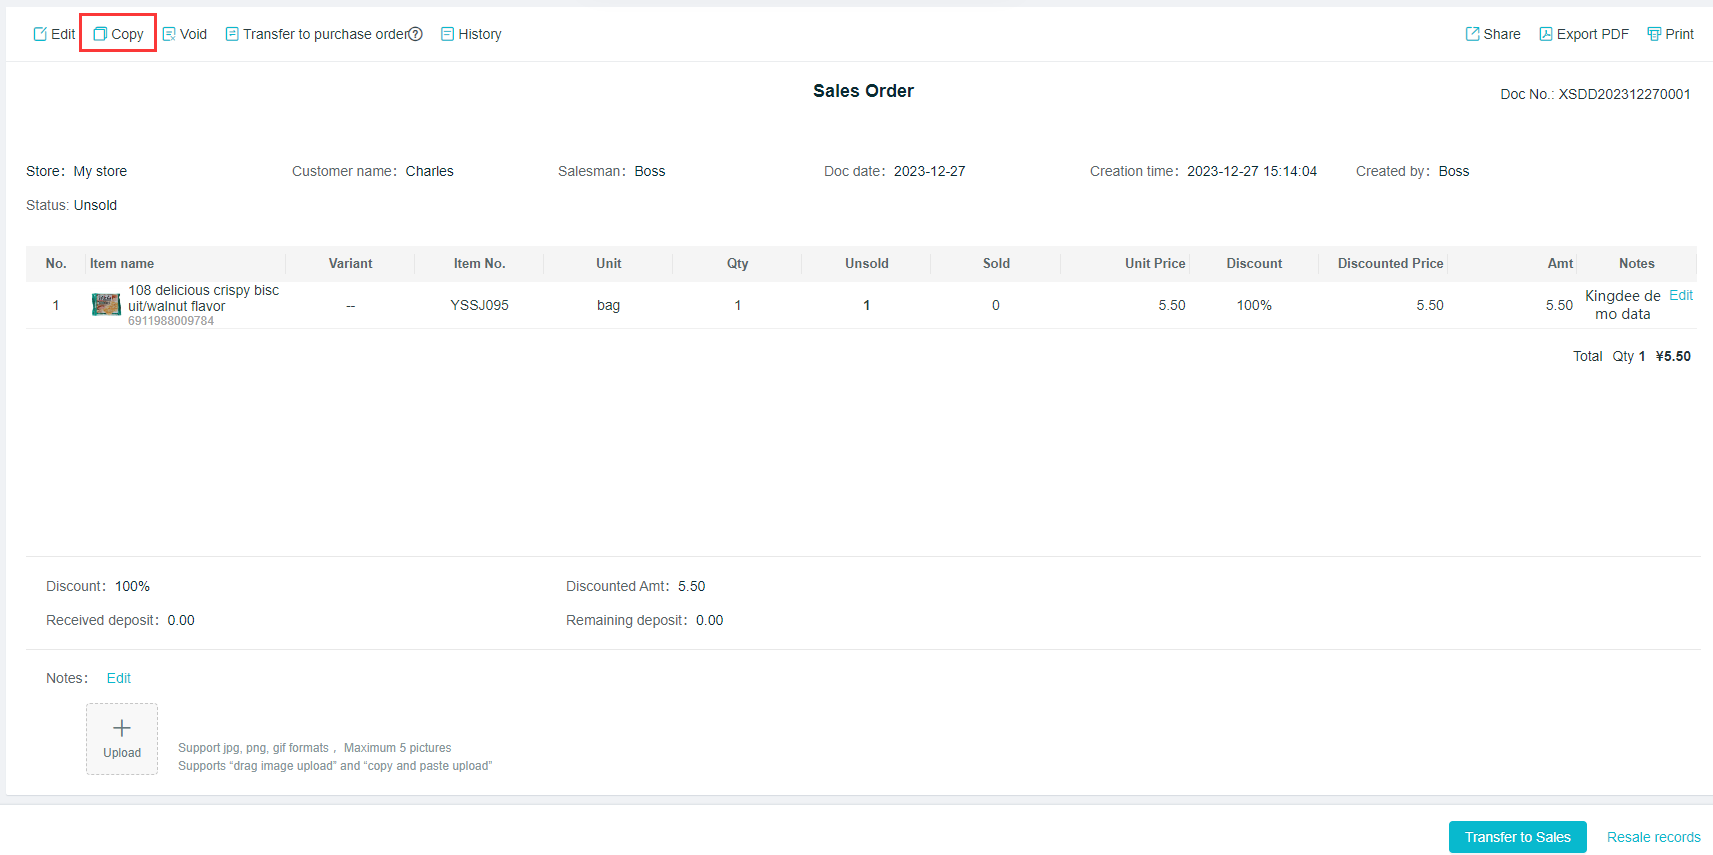Click the Item name column header
Screen dimensions: 1713x855
click(122, 264)
